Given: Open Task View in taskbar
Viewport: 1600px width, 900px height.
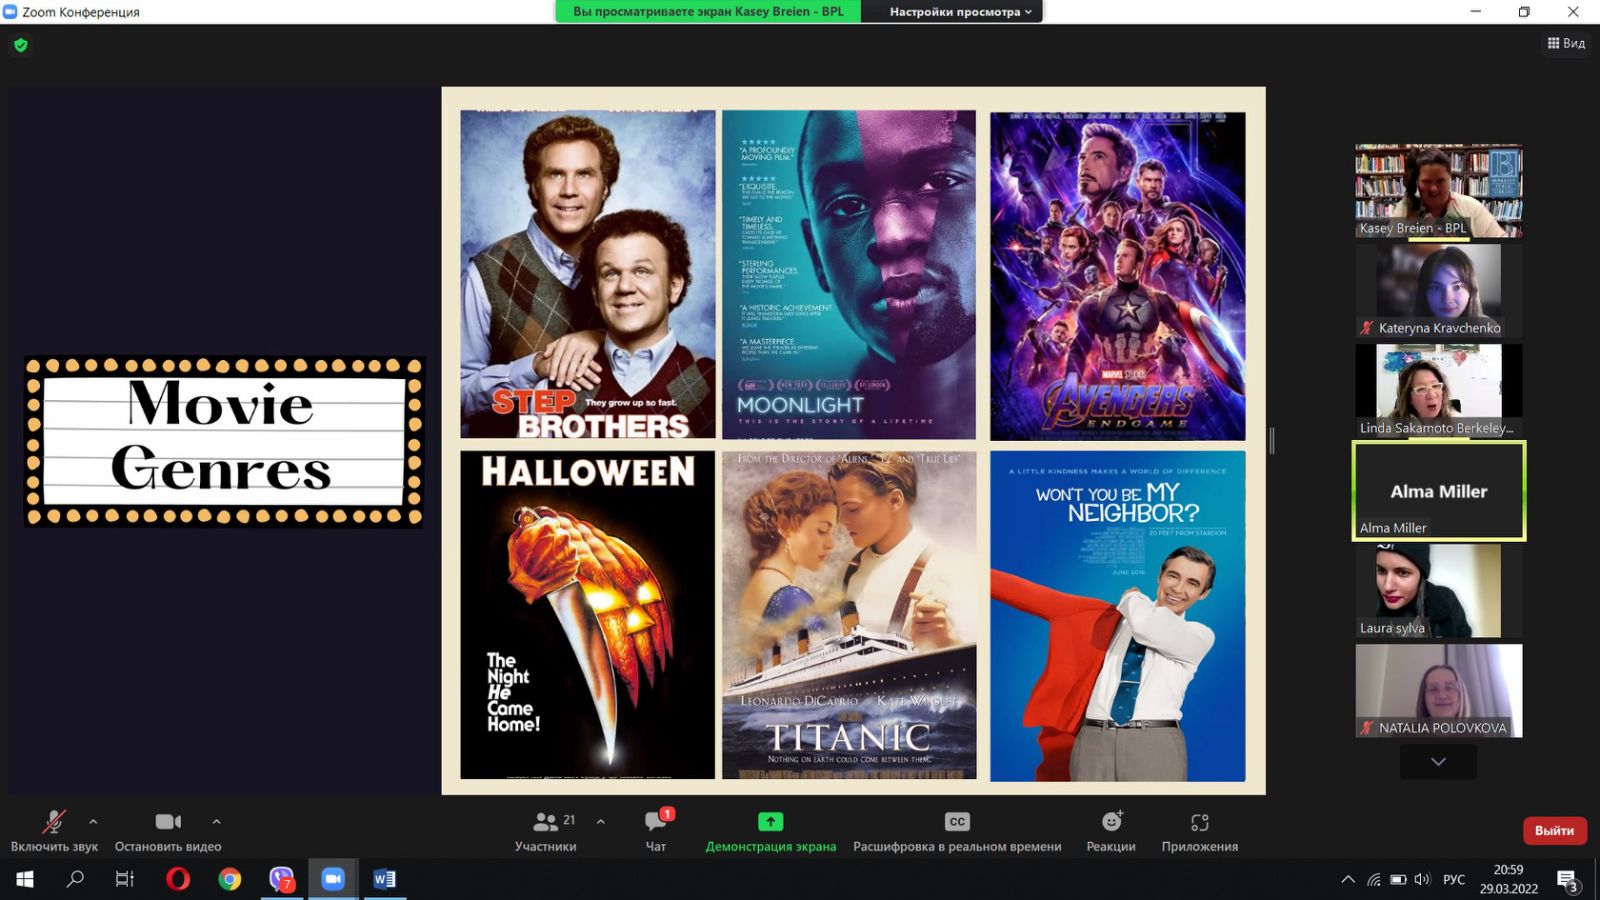Looking at the screenshot, I should coord(125,879).
